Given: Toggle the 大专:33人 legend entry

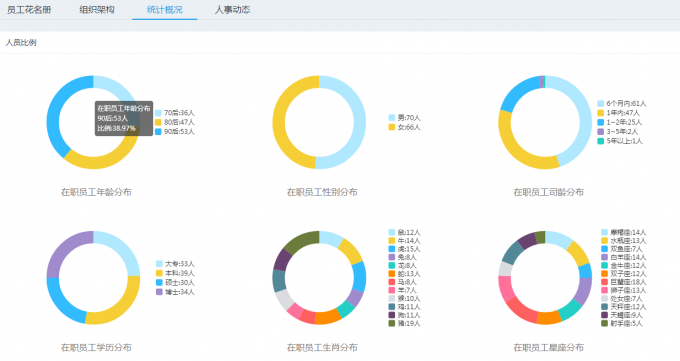Looking at the screenshot, I should click(175, 264).
